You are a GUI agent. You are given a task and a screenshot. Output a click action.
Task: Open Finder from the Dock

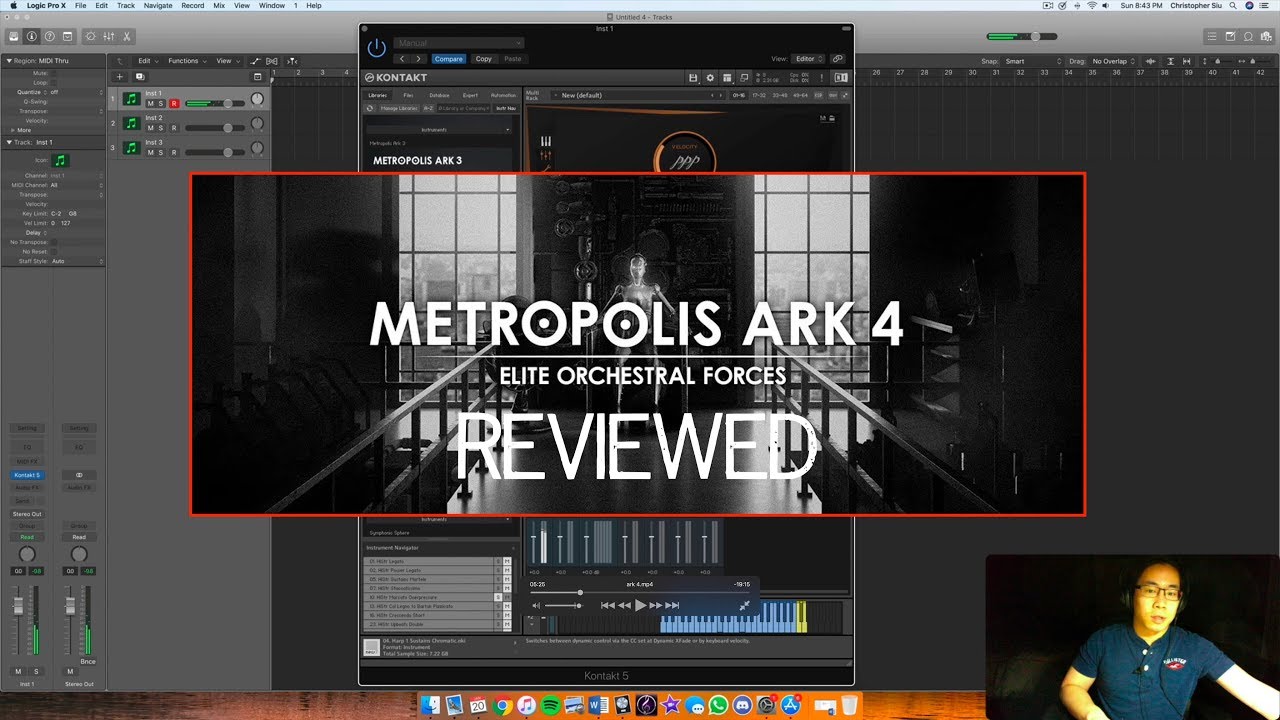point(428,706)
